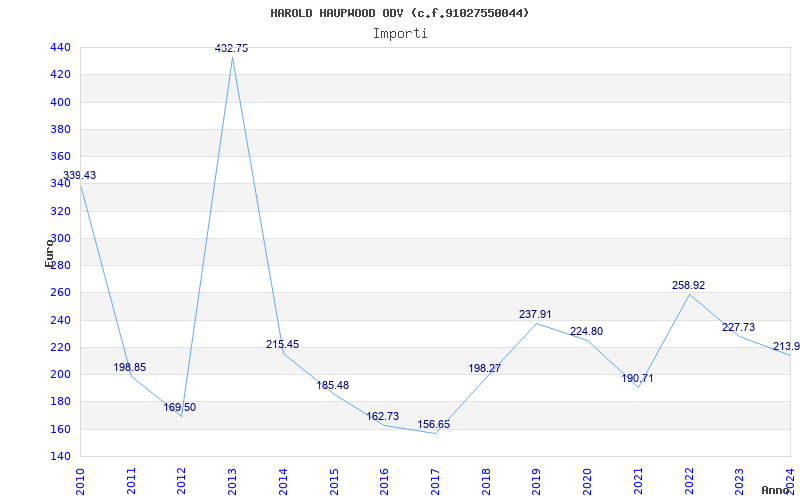Click the y-axis value 220
The height and width of the screenshot is (500, 800).
60,347
